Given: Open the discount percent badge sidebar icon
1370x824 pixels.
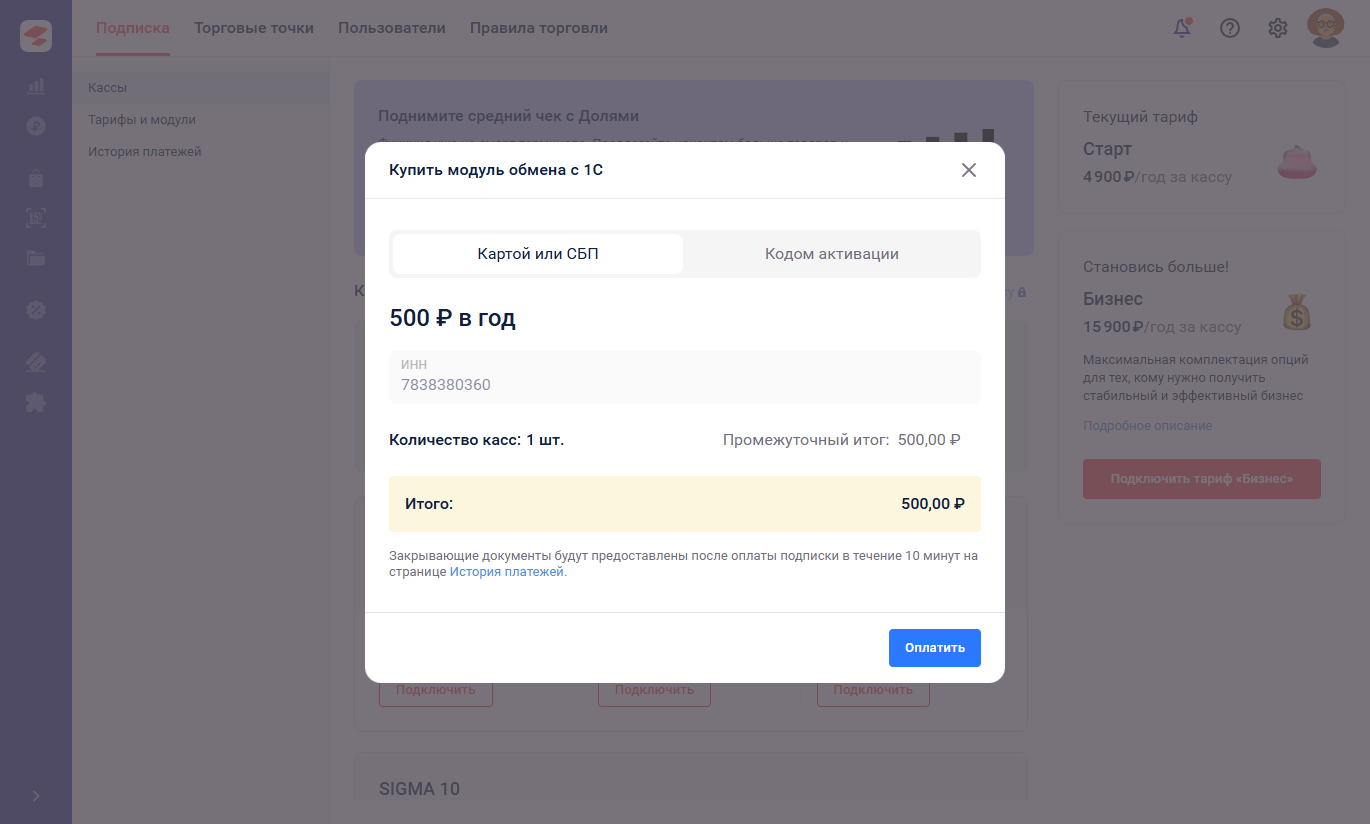Looking at the screenshot, I should (x=36, y=310).
